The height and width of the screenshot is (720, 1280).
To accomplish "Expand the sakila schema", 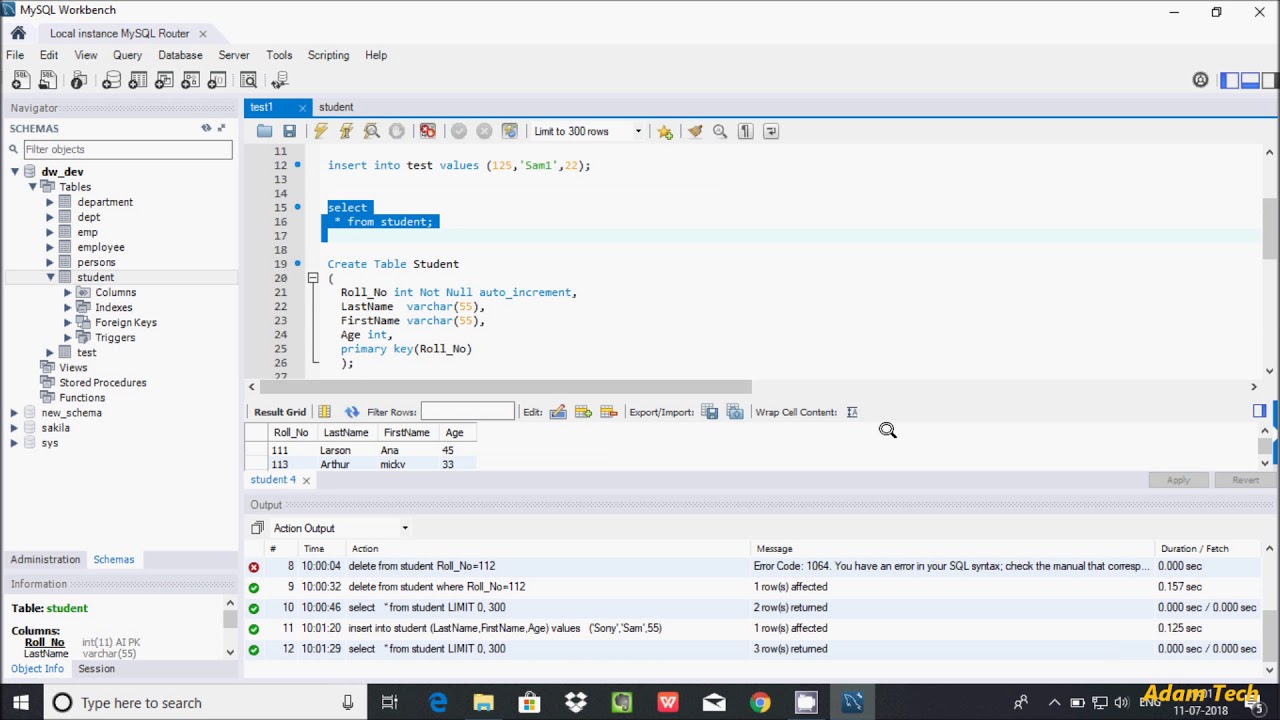I will click(15, 427).
